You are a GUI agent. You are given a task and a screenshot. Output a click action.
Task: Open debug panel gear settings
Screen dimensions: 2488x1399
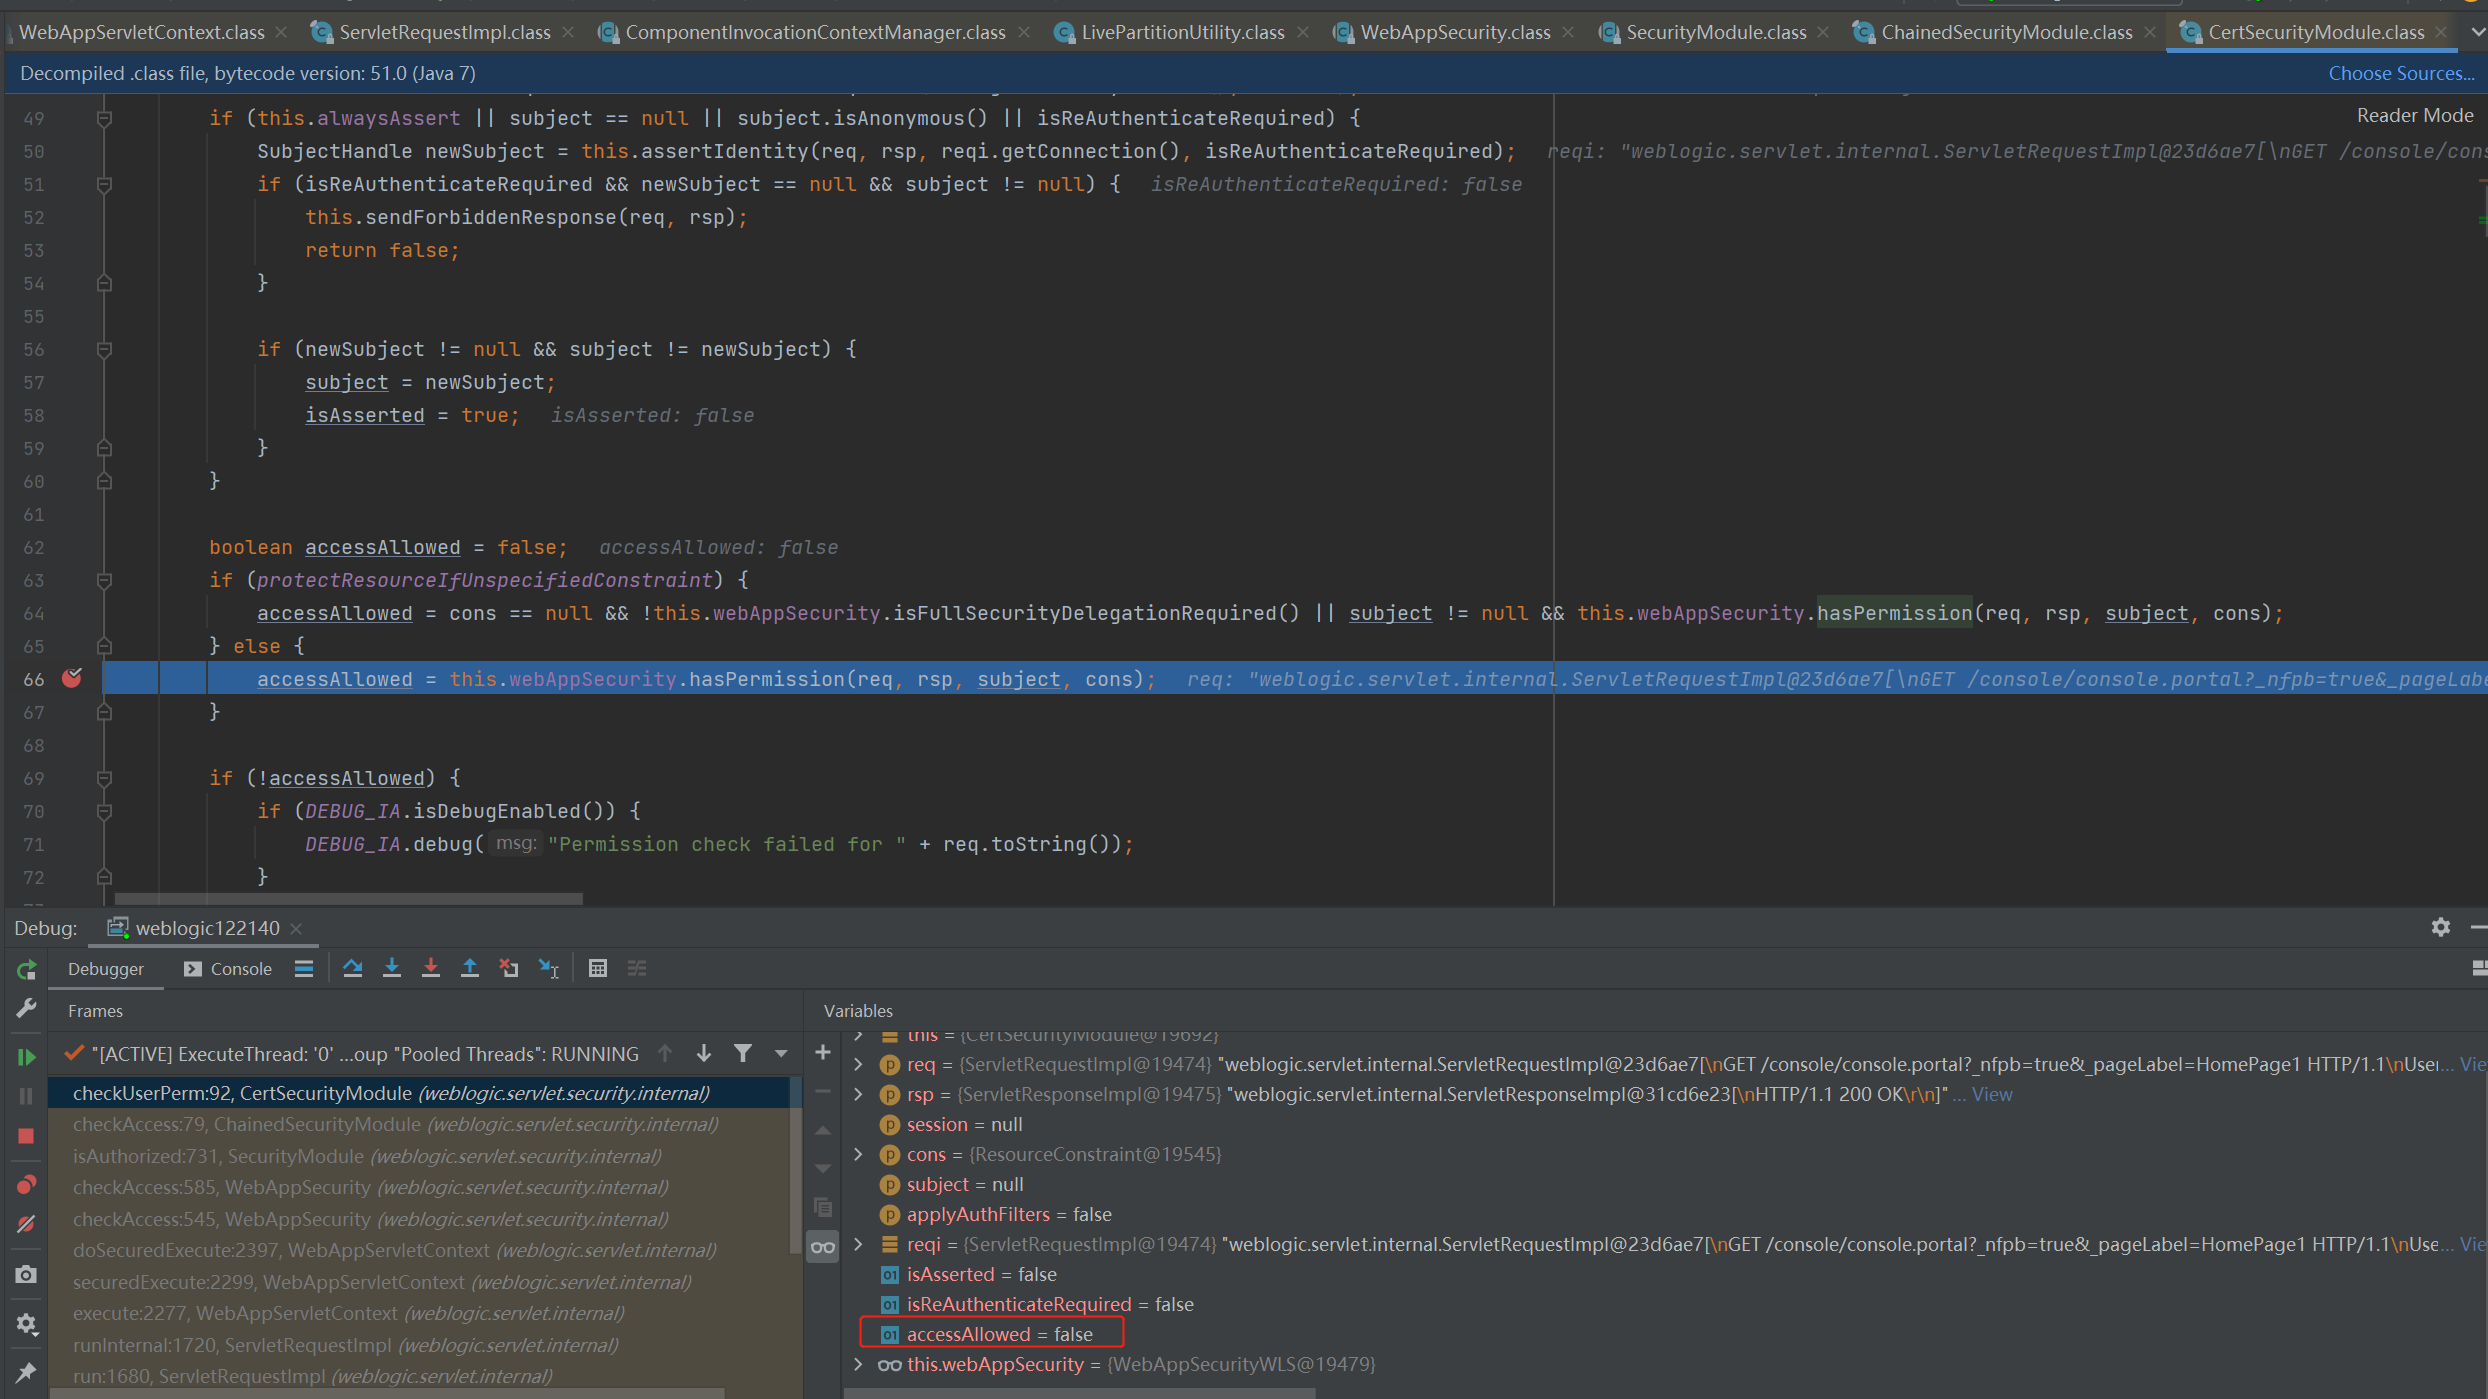[x=2441, y=927]
